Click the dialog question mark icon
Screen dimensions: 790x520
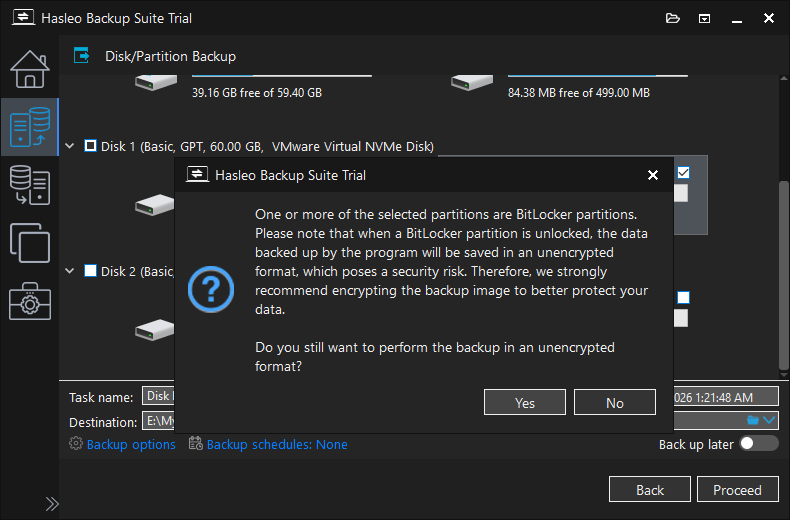[211, 289]
